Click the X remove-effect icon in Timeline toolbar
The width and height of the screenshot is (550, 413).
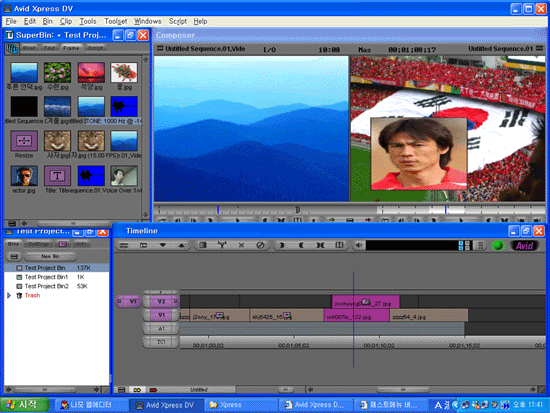tap(241, 245)
